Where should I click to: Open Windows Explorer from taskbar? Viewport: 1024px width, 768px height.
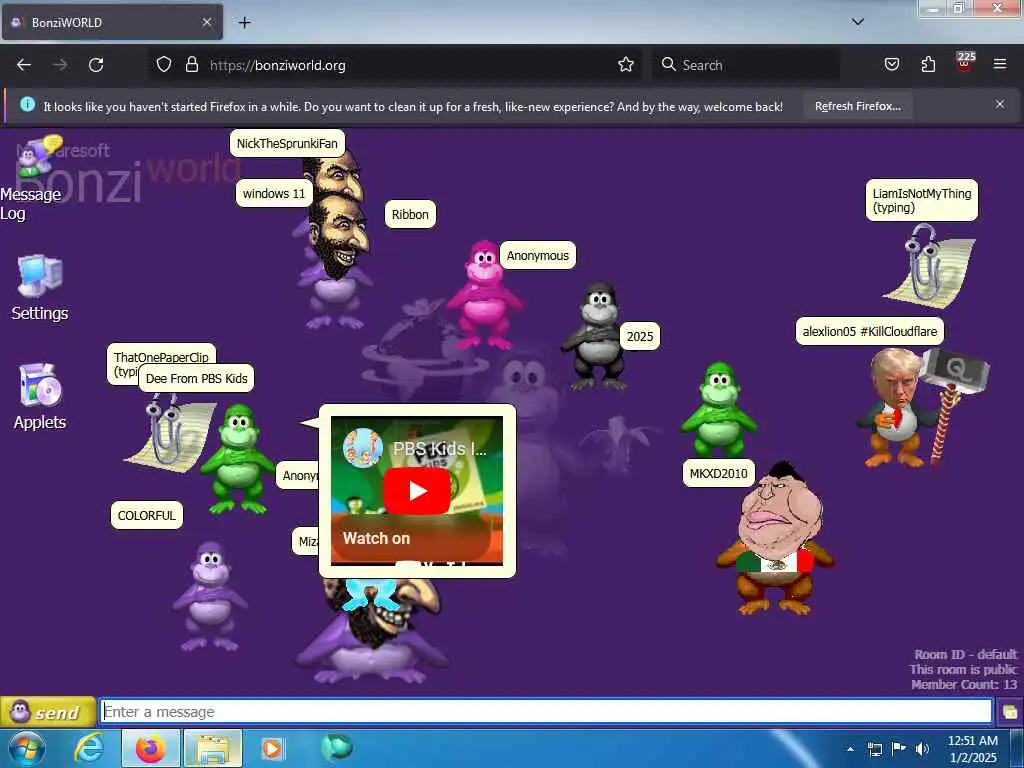pyautogui.click(x=214, y=748)
